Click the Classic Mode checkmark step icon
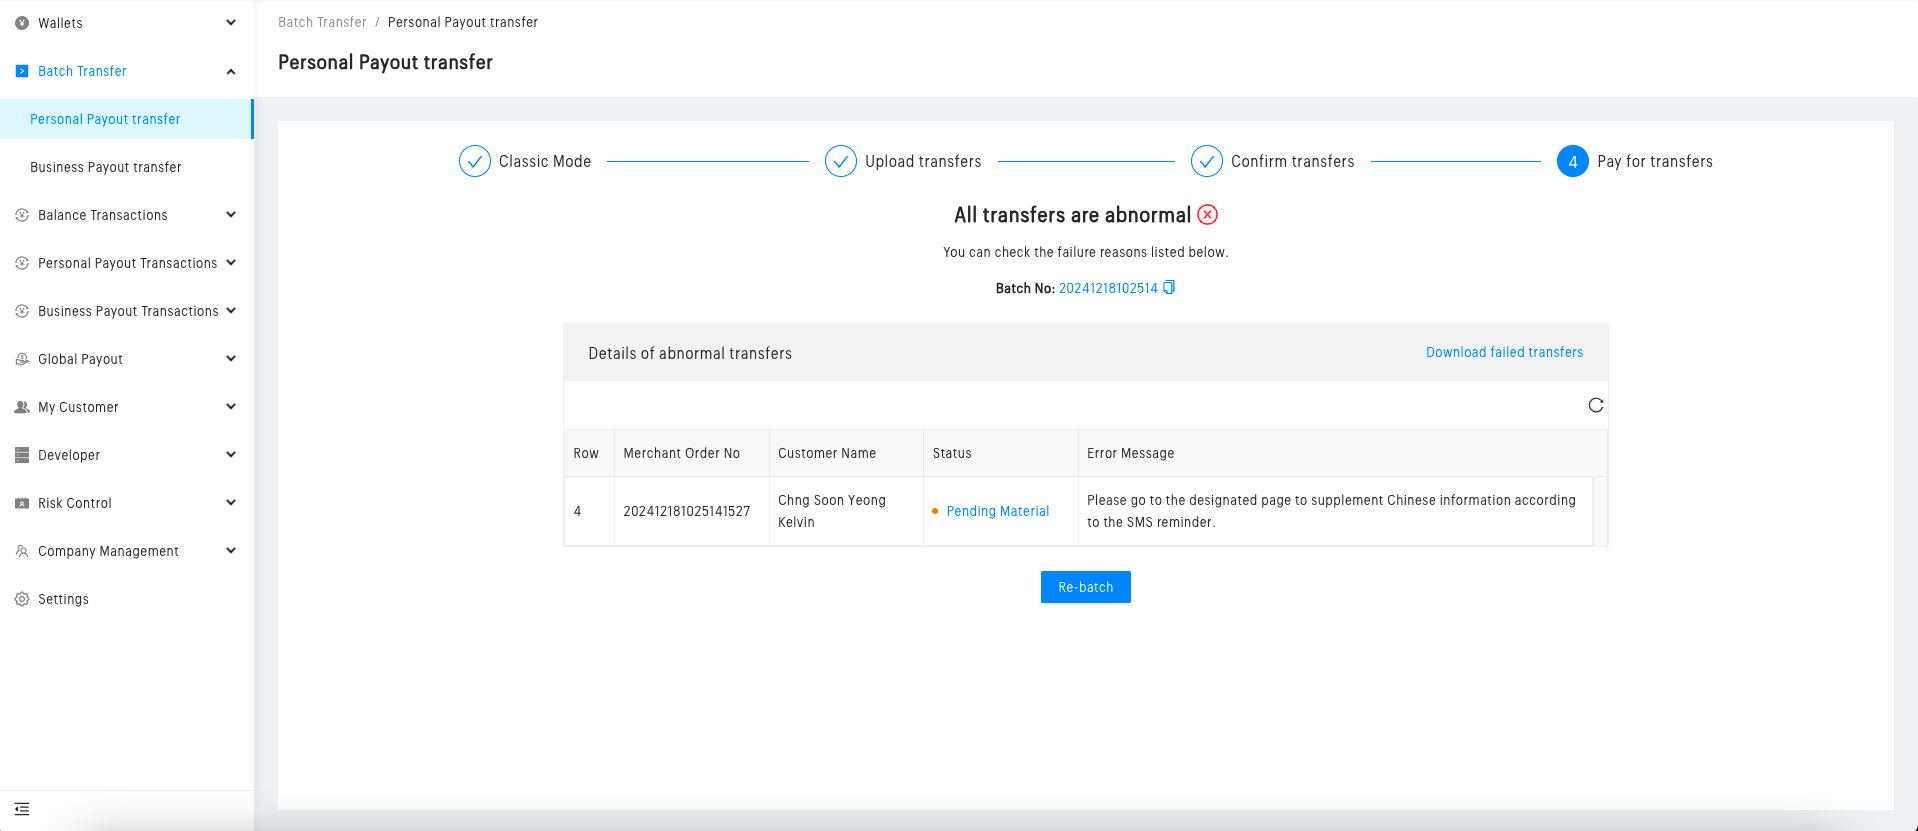The width and height of the screenshot is (1918, 831). [474, 161]
